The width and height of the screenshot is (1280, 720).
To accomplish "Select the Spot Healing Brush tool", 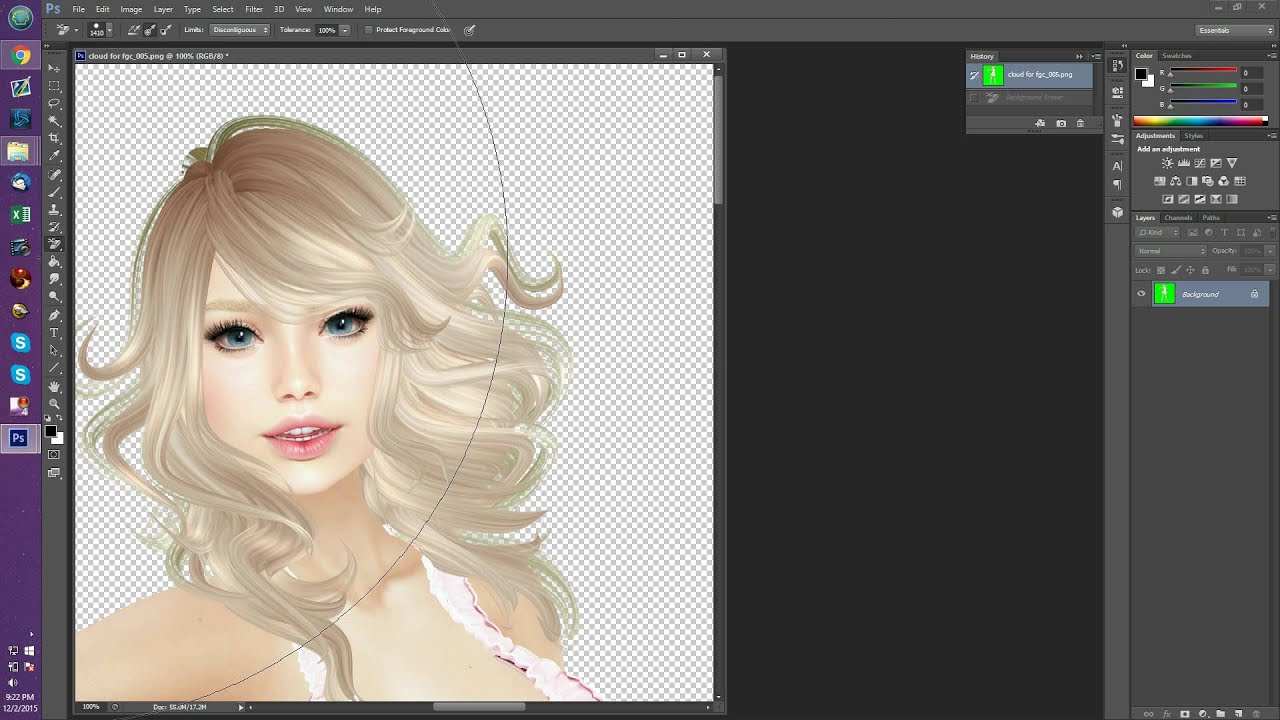I will point(54,174).
